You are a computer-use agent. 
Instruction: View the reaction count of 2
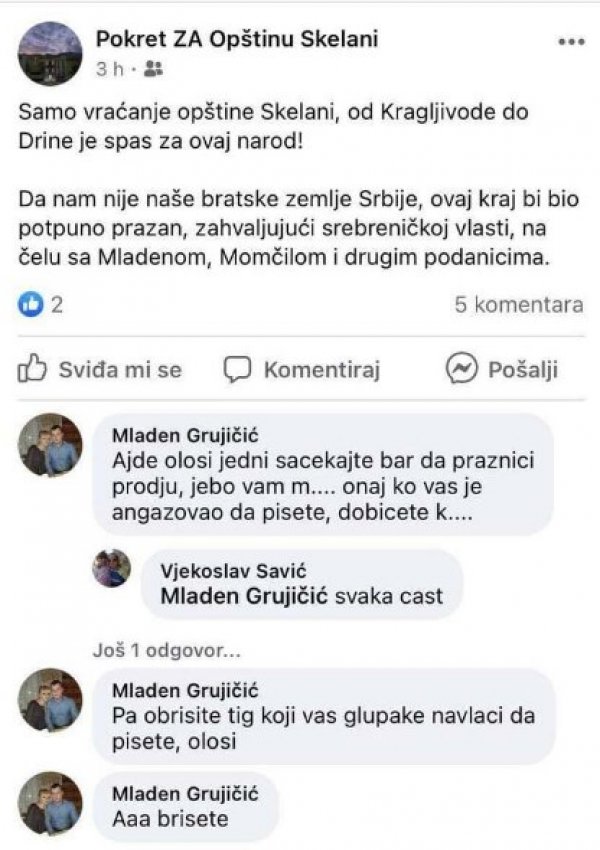click(x=57, y=305)
